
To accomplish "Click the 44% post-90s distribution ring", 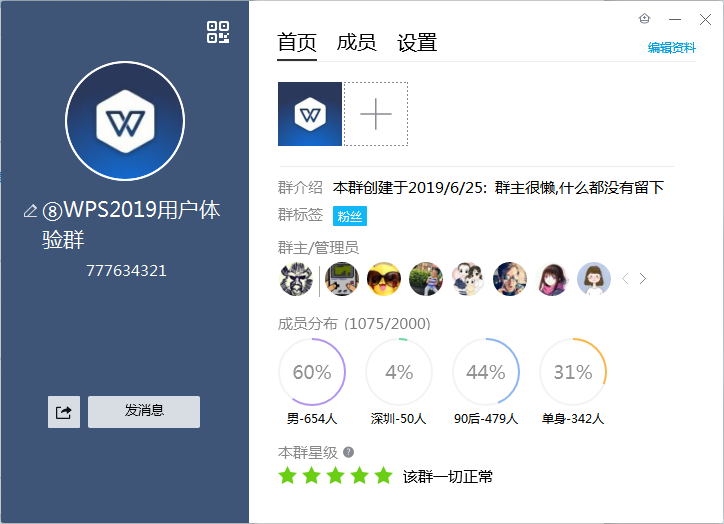I will click(x=486, y=372).
